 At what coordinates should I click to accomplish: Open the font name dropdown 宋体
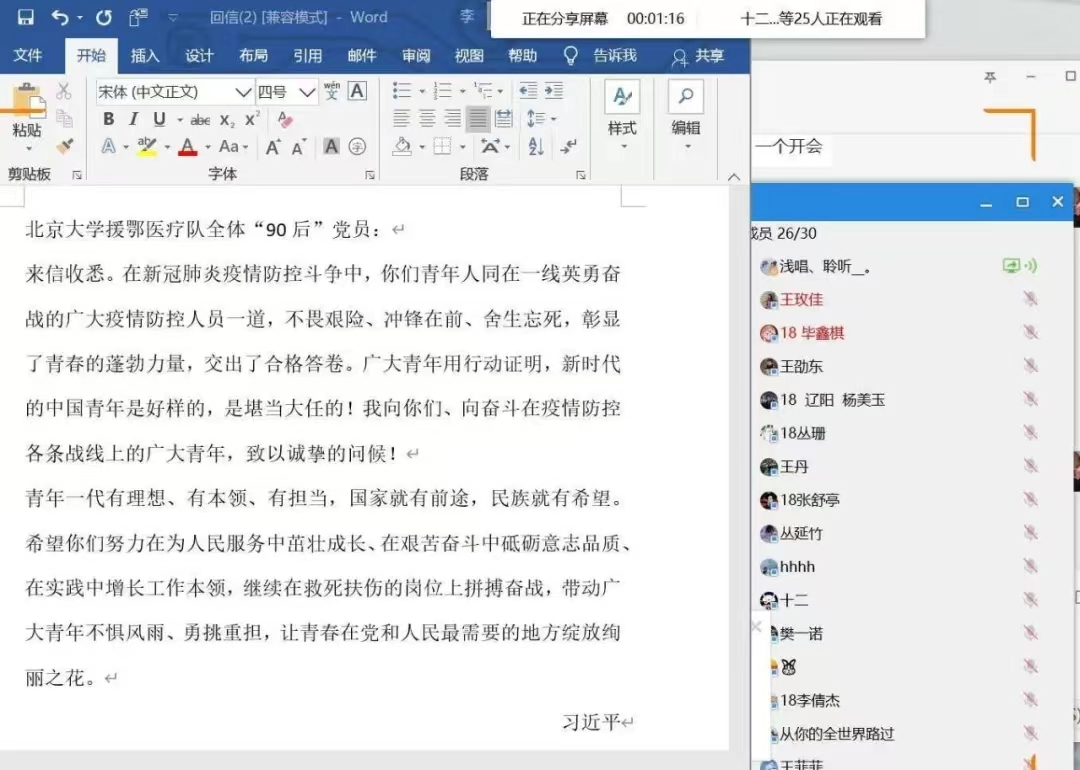243,92
